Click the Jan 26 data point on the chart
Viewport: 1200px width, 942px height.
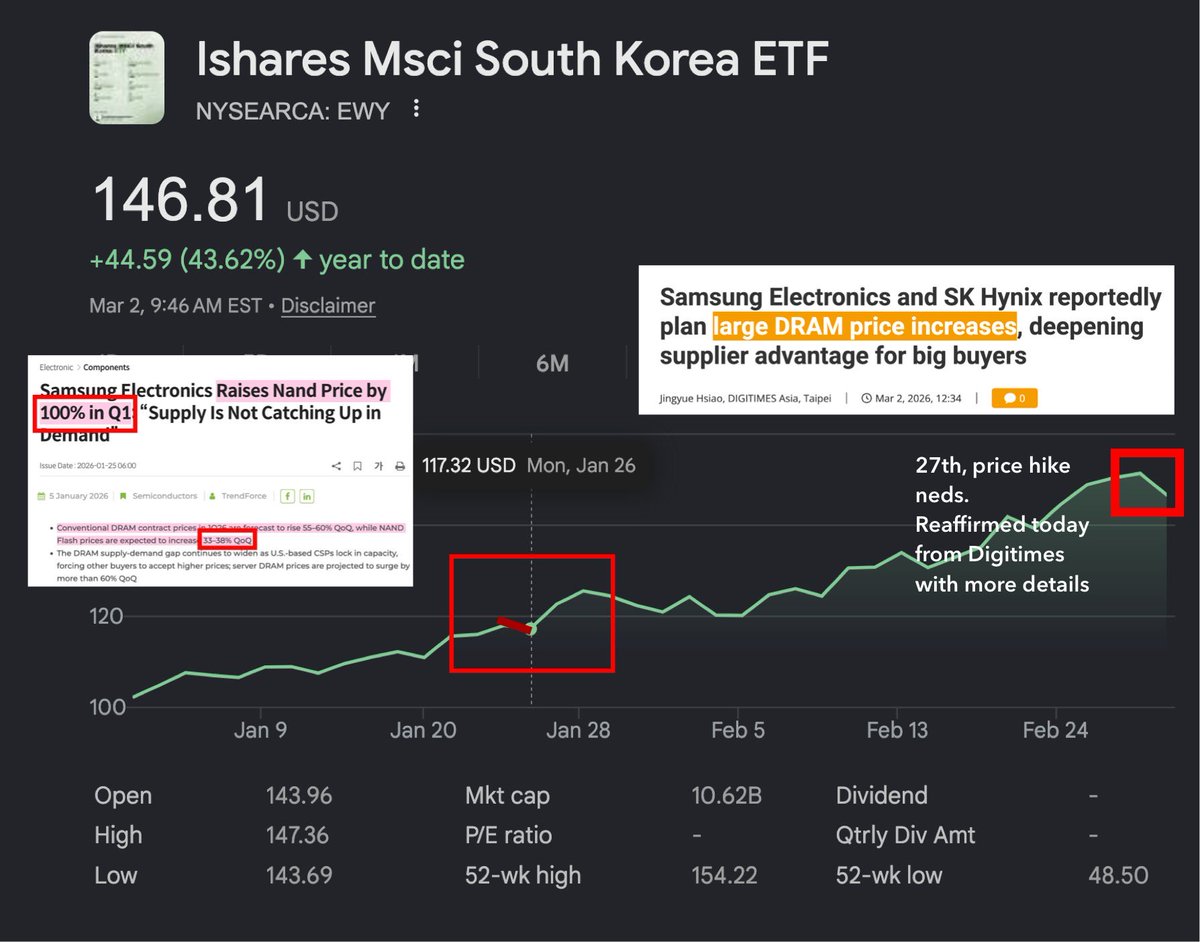[x=531, y=629]
